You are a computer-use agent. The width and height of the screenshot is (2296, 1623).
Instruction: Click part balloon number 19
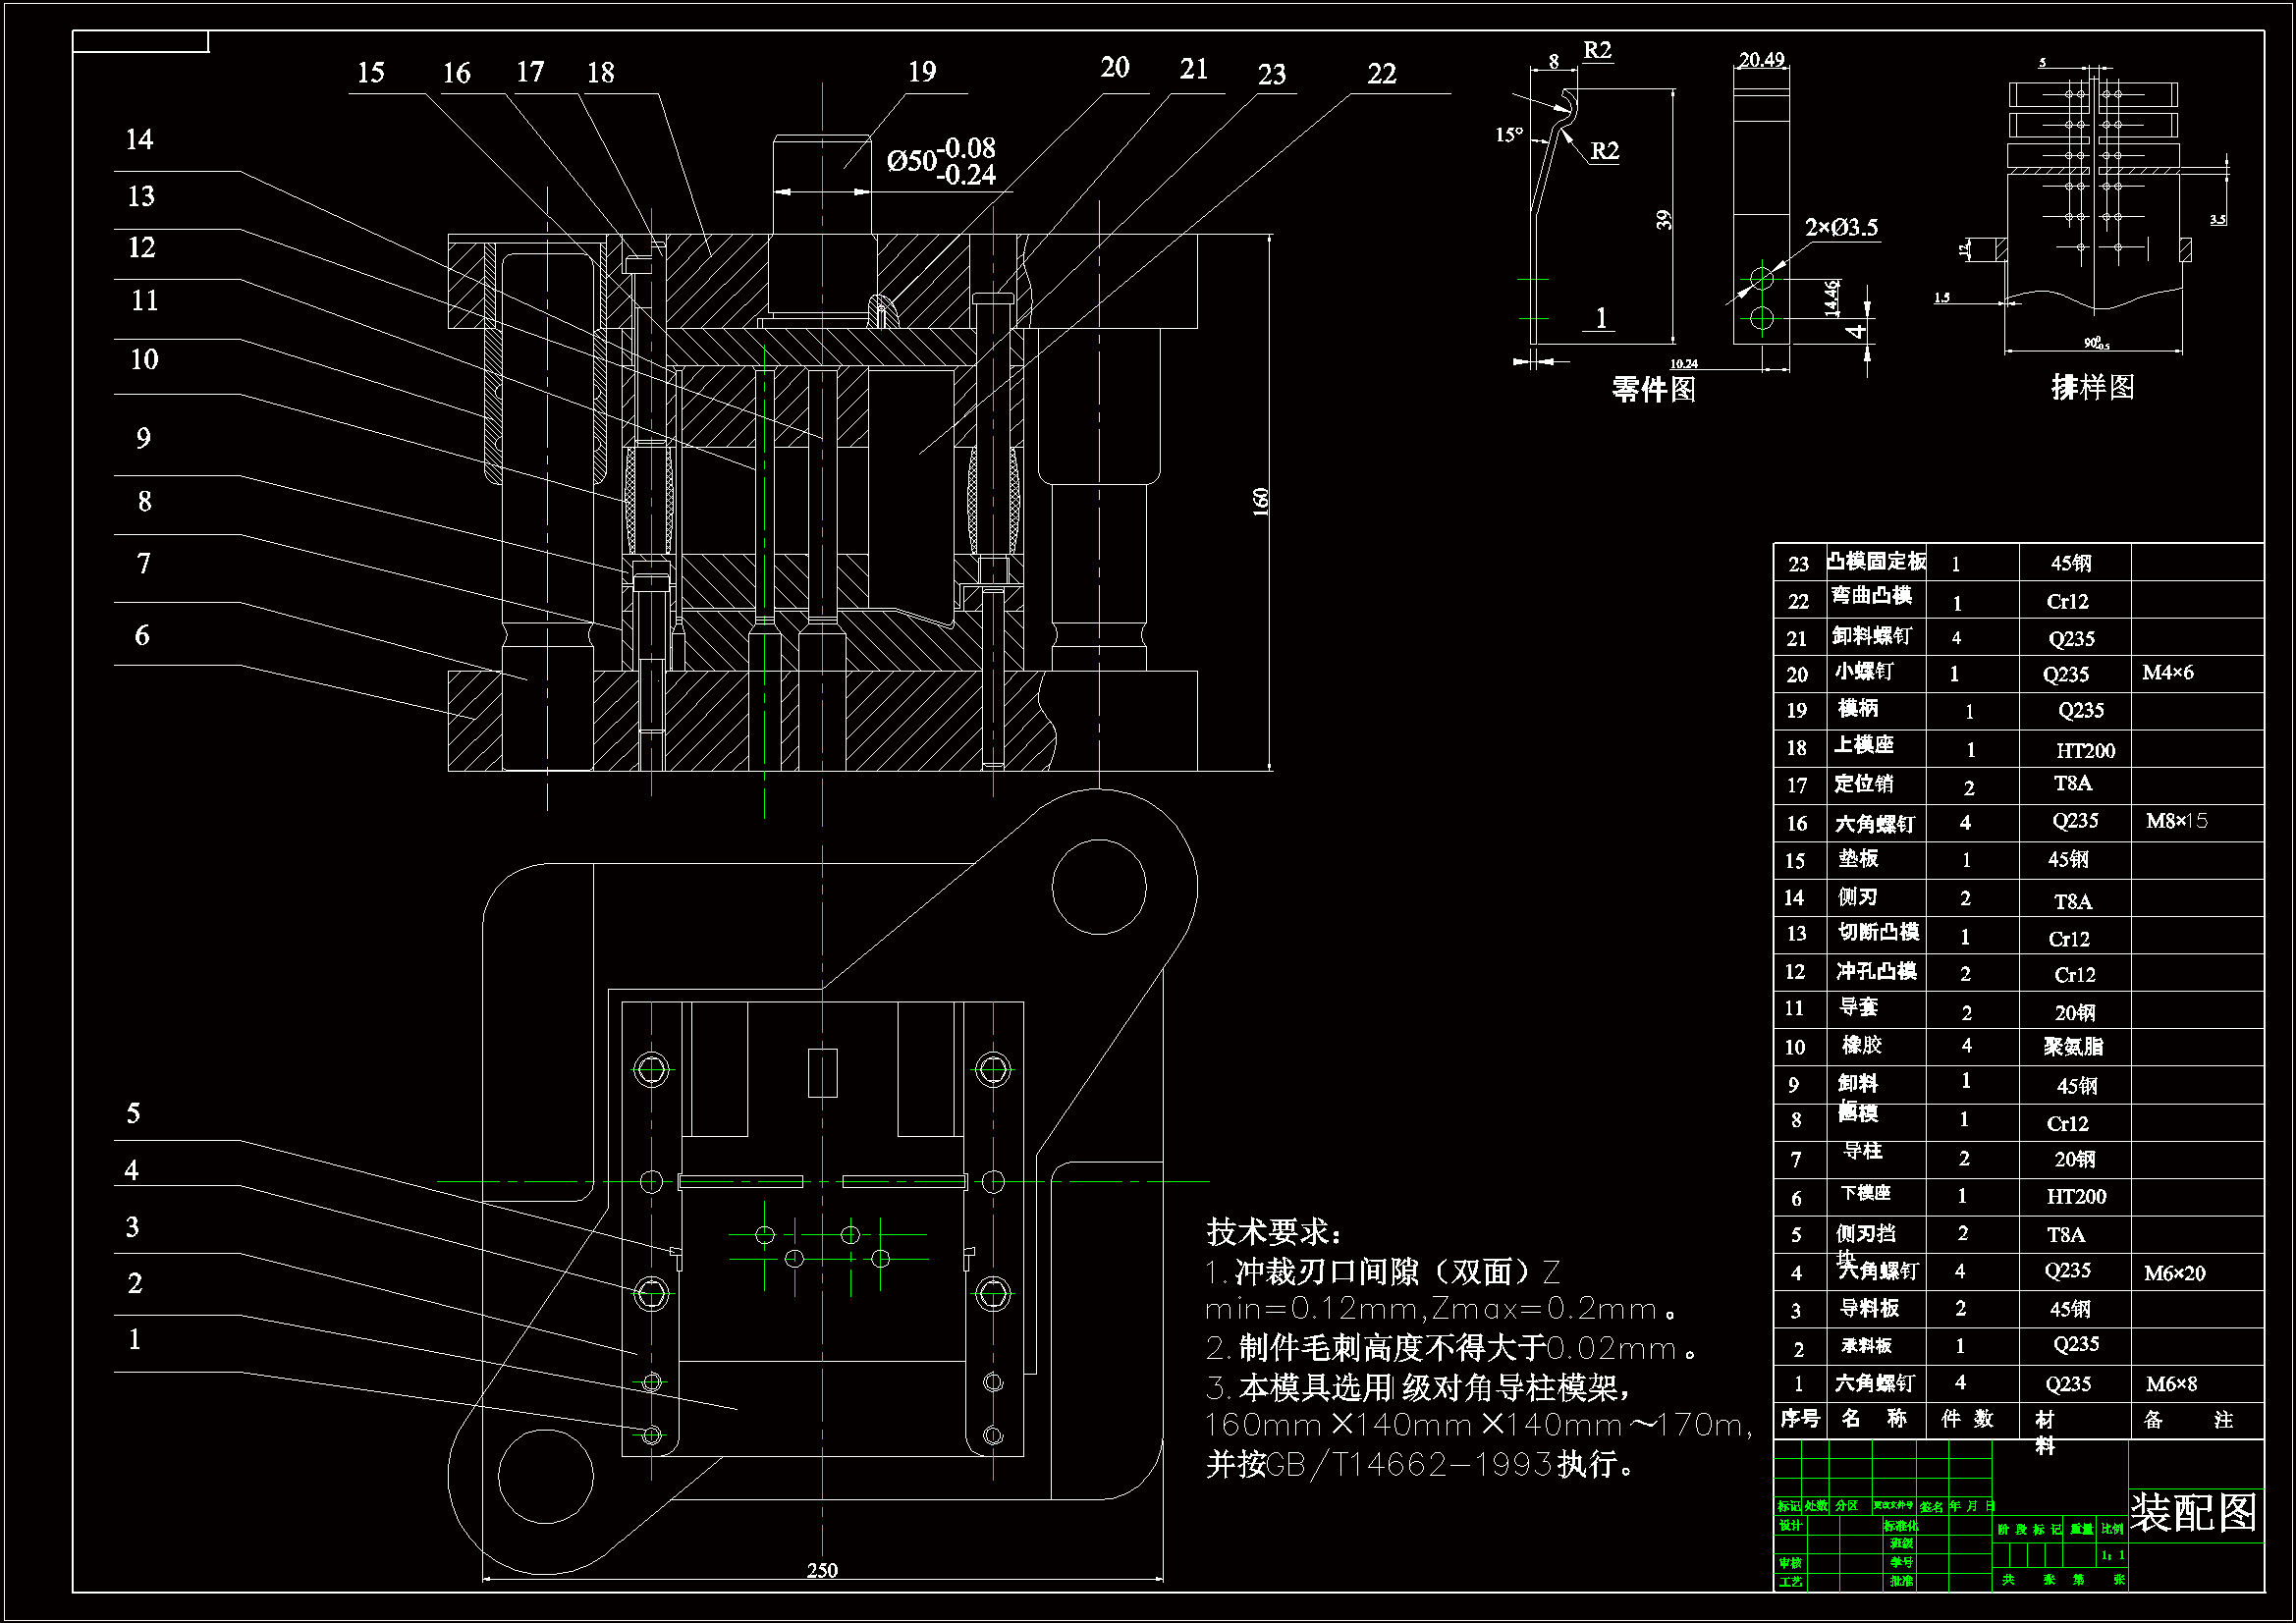(x=921, y=72)
